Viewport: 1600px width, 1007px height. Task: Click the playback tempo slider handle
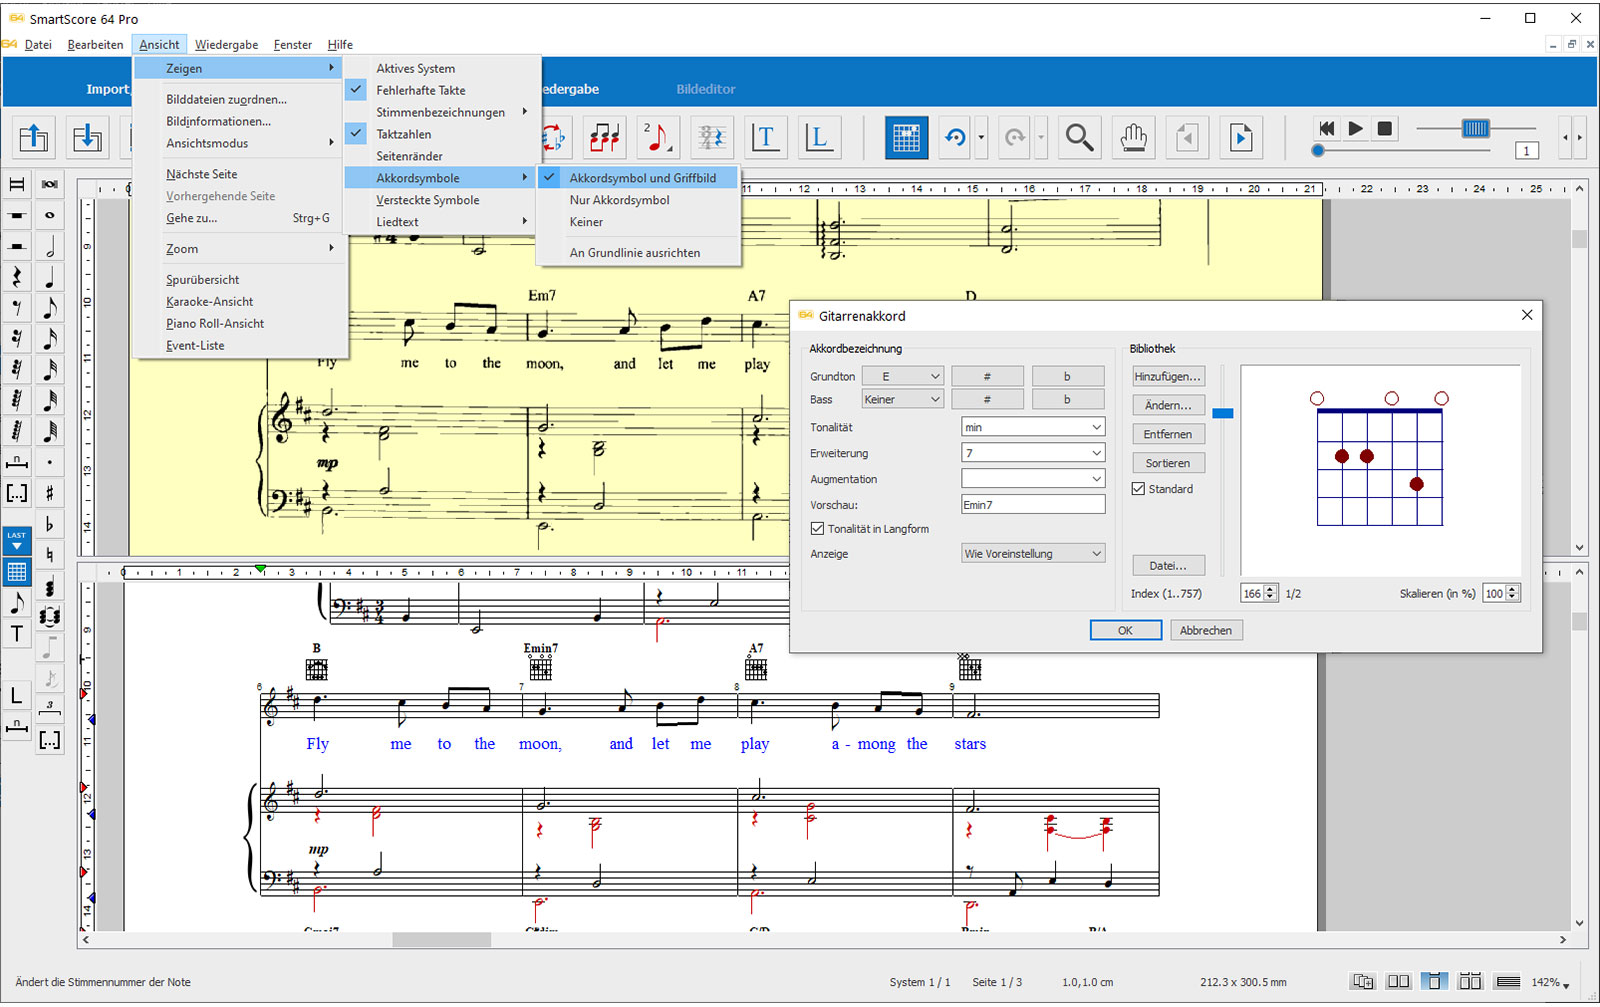click(x=1475, y=128)
